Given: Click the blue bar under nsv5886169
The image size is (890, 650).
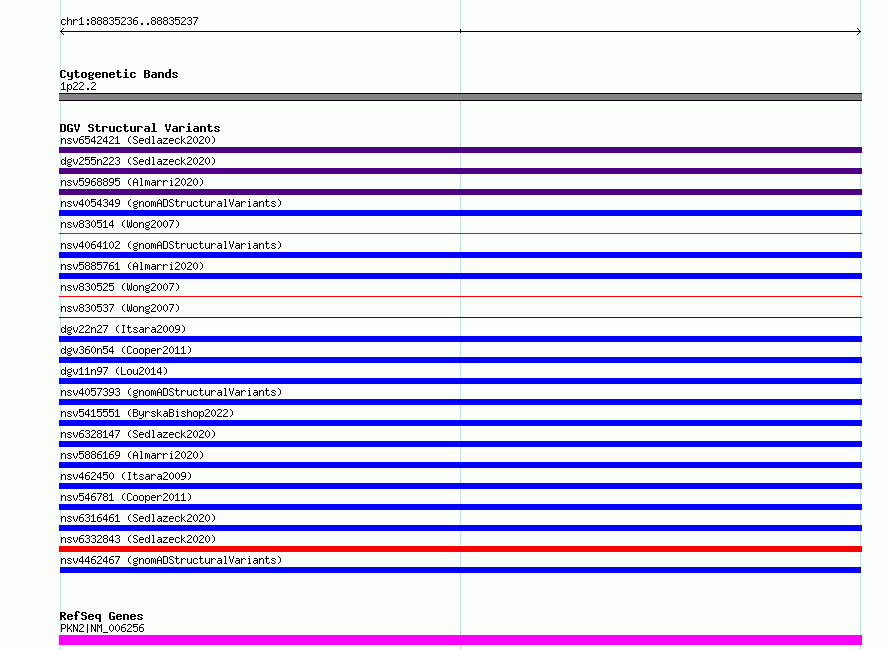Looking at the screenshot, I should pos(460,465).
